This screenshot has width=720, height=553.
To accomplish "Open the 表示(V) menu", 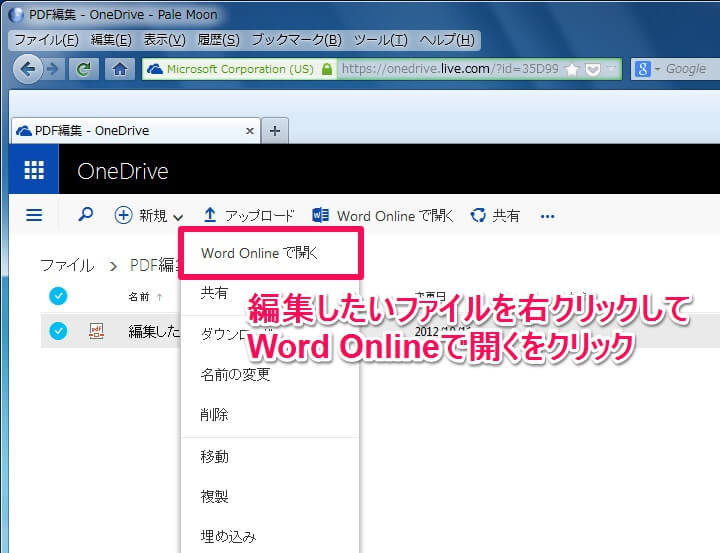I will [x=164, y=40].
